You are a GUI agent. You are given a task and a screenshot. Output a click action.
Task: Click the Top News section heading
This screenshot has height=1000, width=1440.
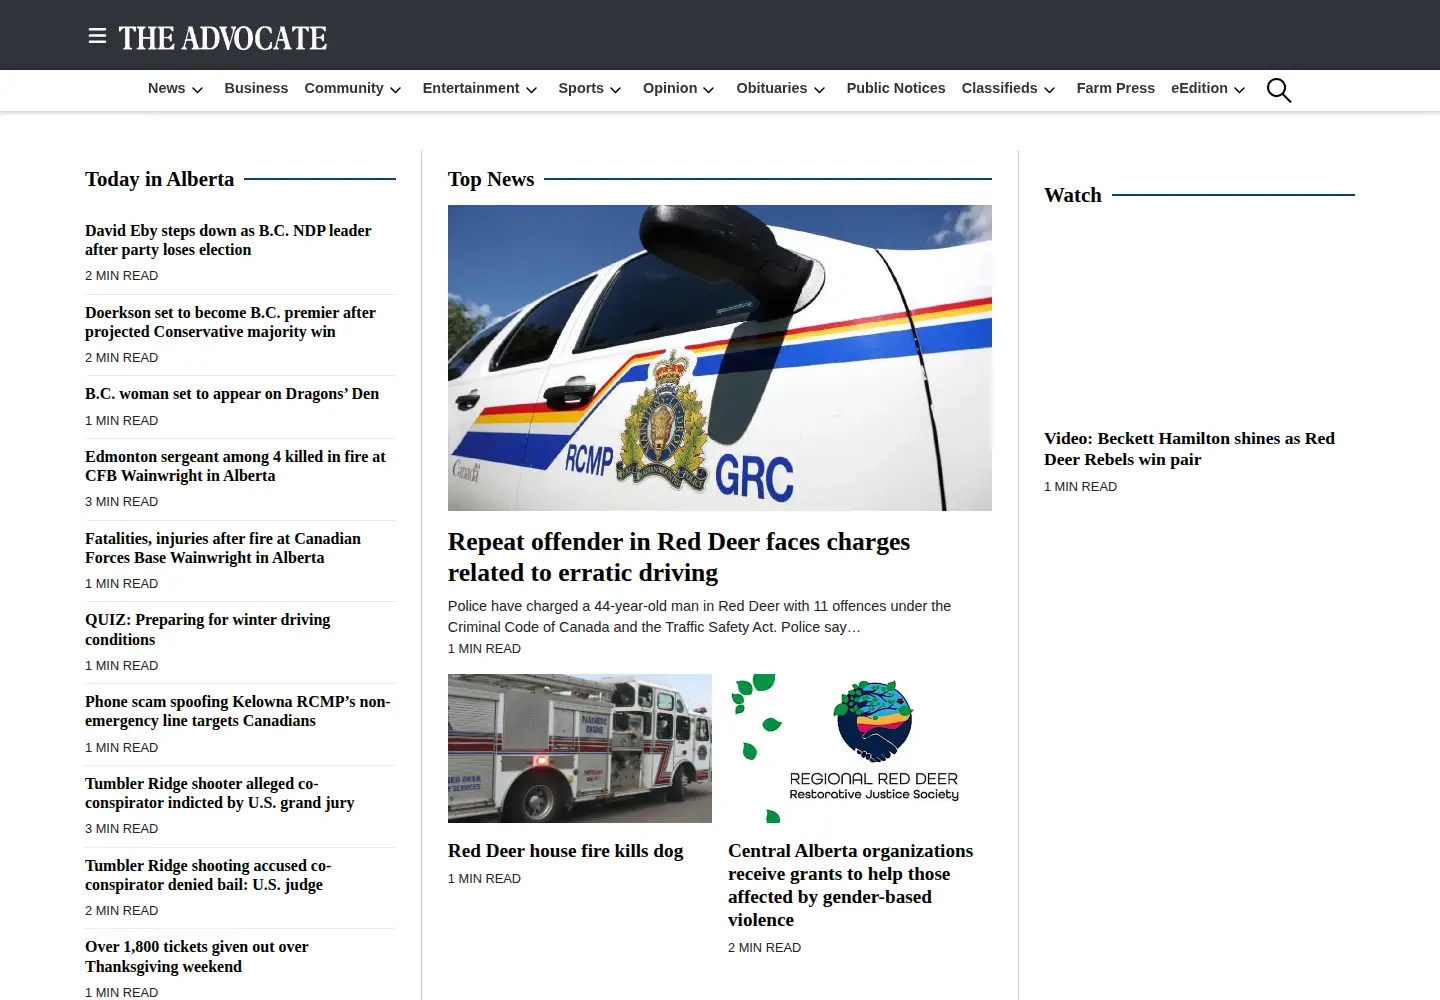point(491,179)
